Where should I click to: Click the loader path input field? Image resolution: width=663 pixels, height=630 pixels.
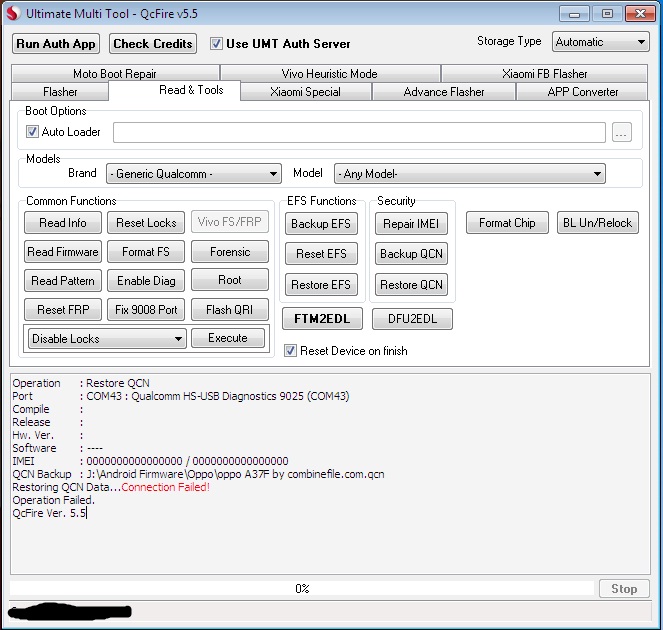[359, 133]
